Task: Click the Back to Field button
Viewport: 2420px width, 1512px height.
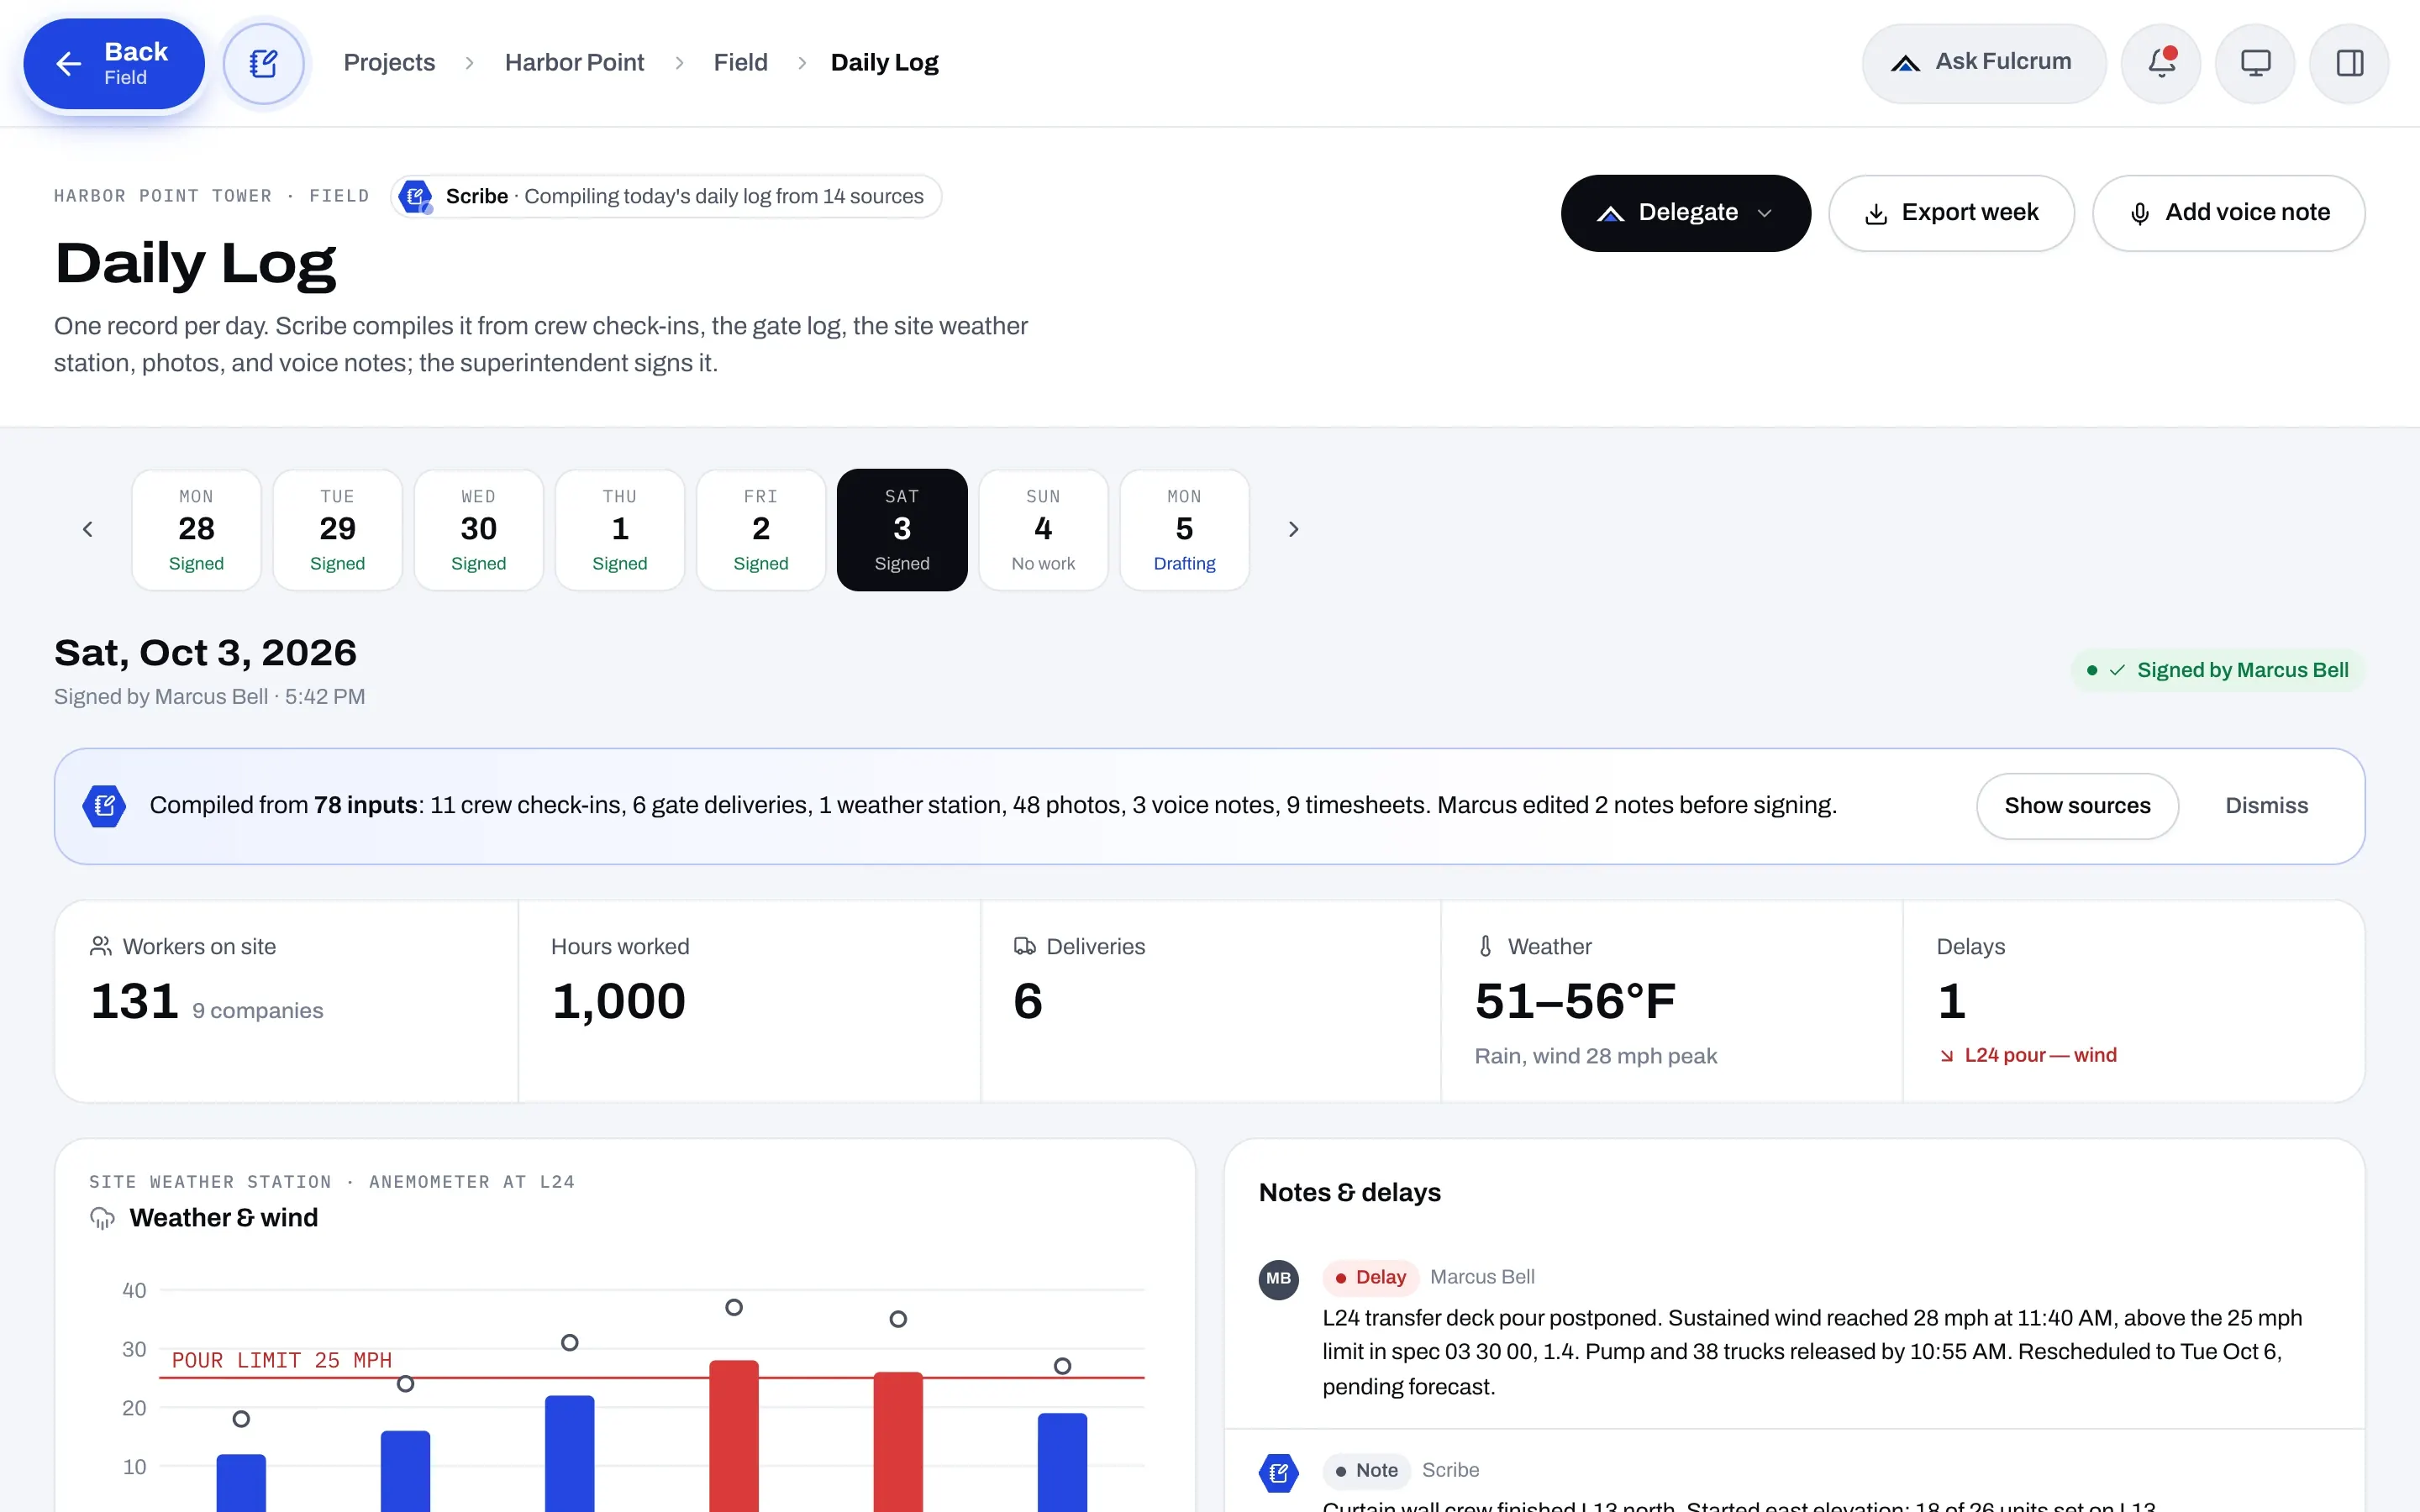Action: click(x=114, y=64)
